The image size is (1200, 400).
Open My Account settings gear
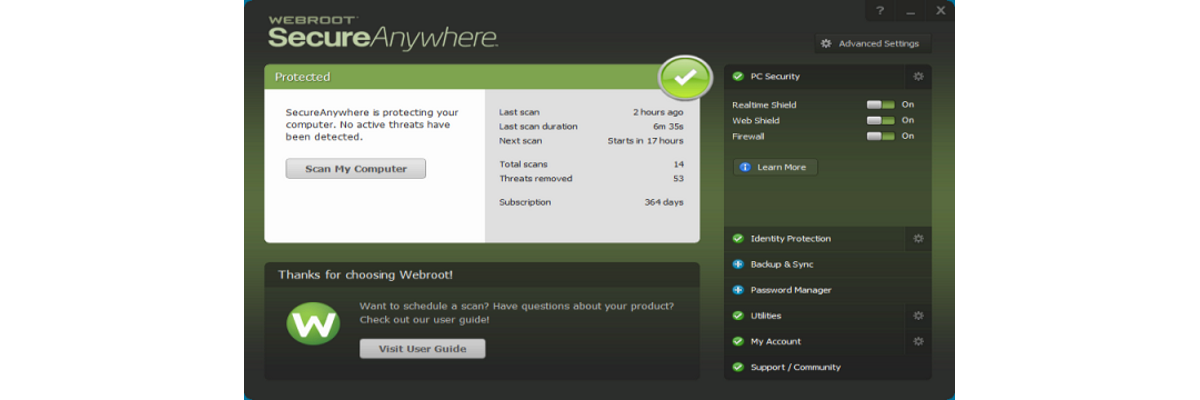click(x=918, y=341)
